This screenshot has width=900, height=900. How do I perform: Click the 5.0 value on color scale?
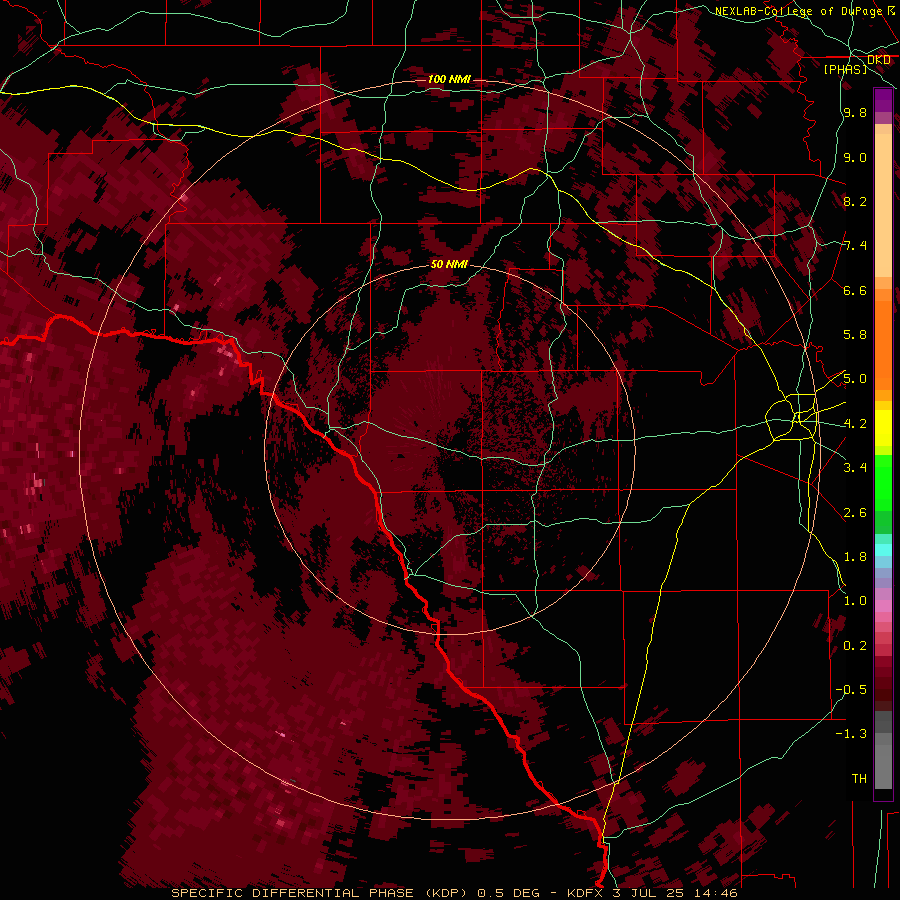855,379
